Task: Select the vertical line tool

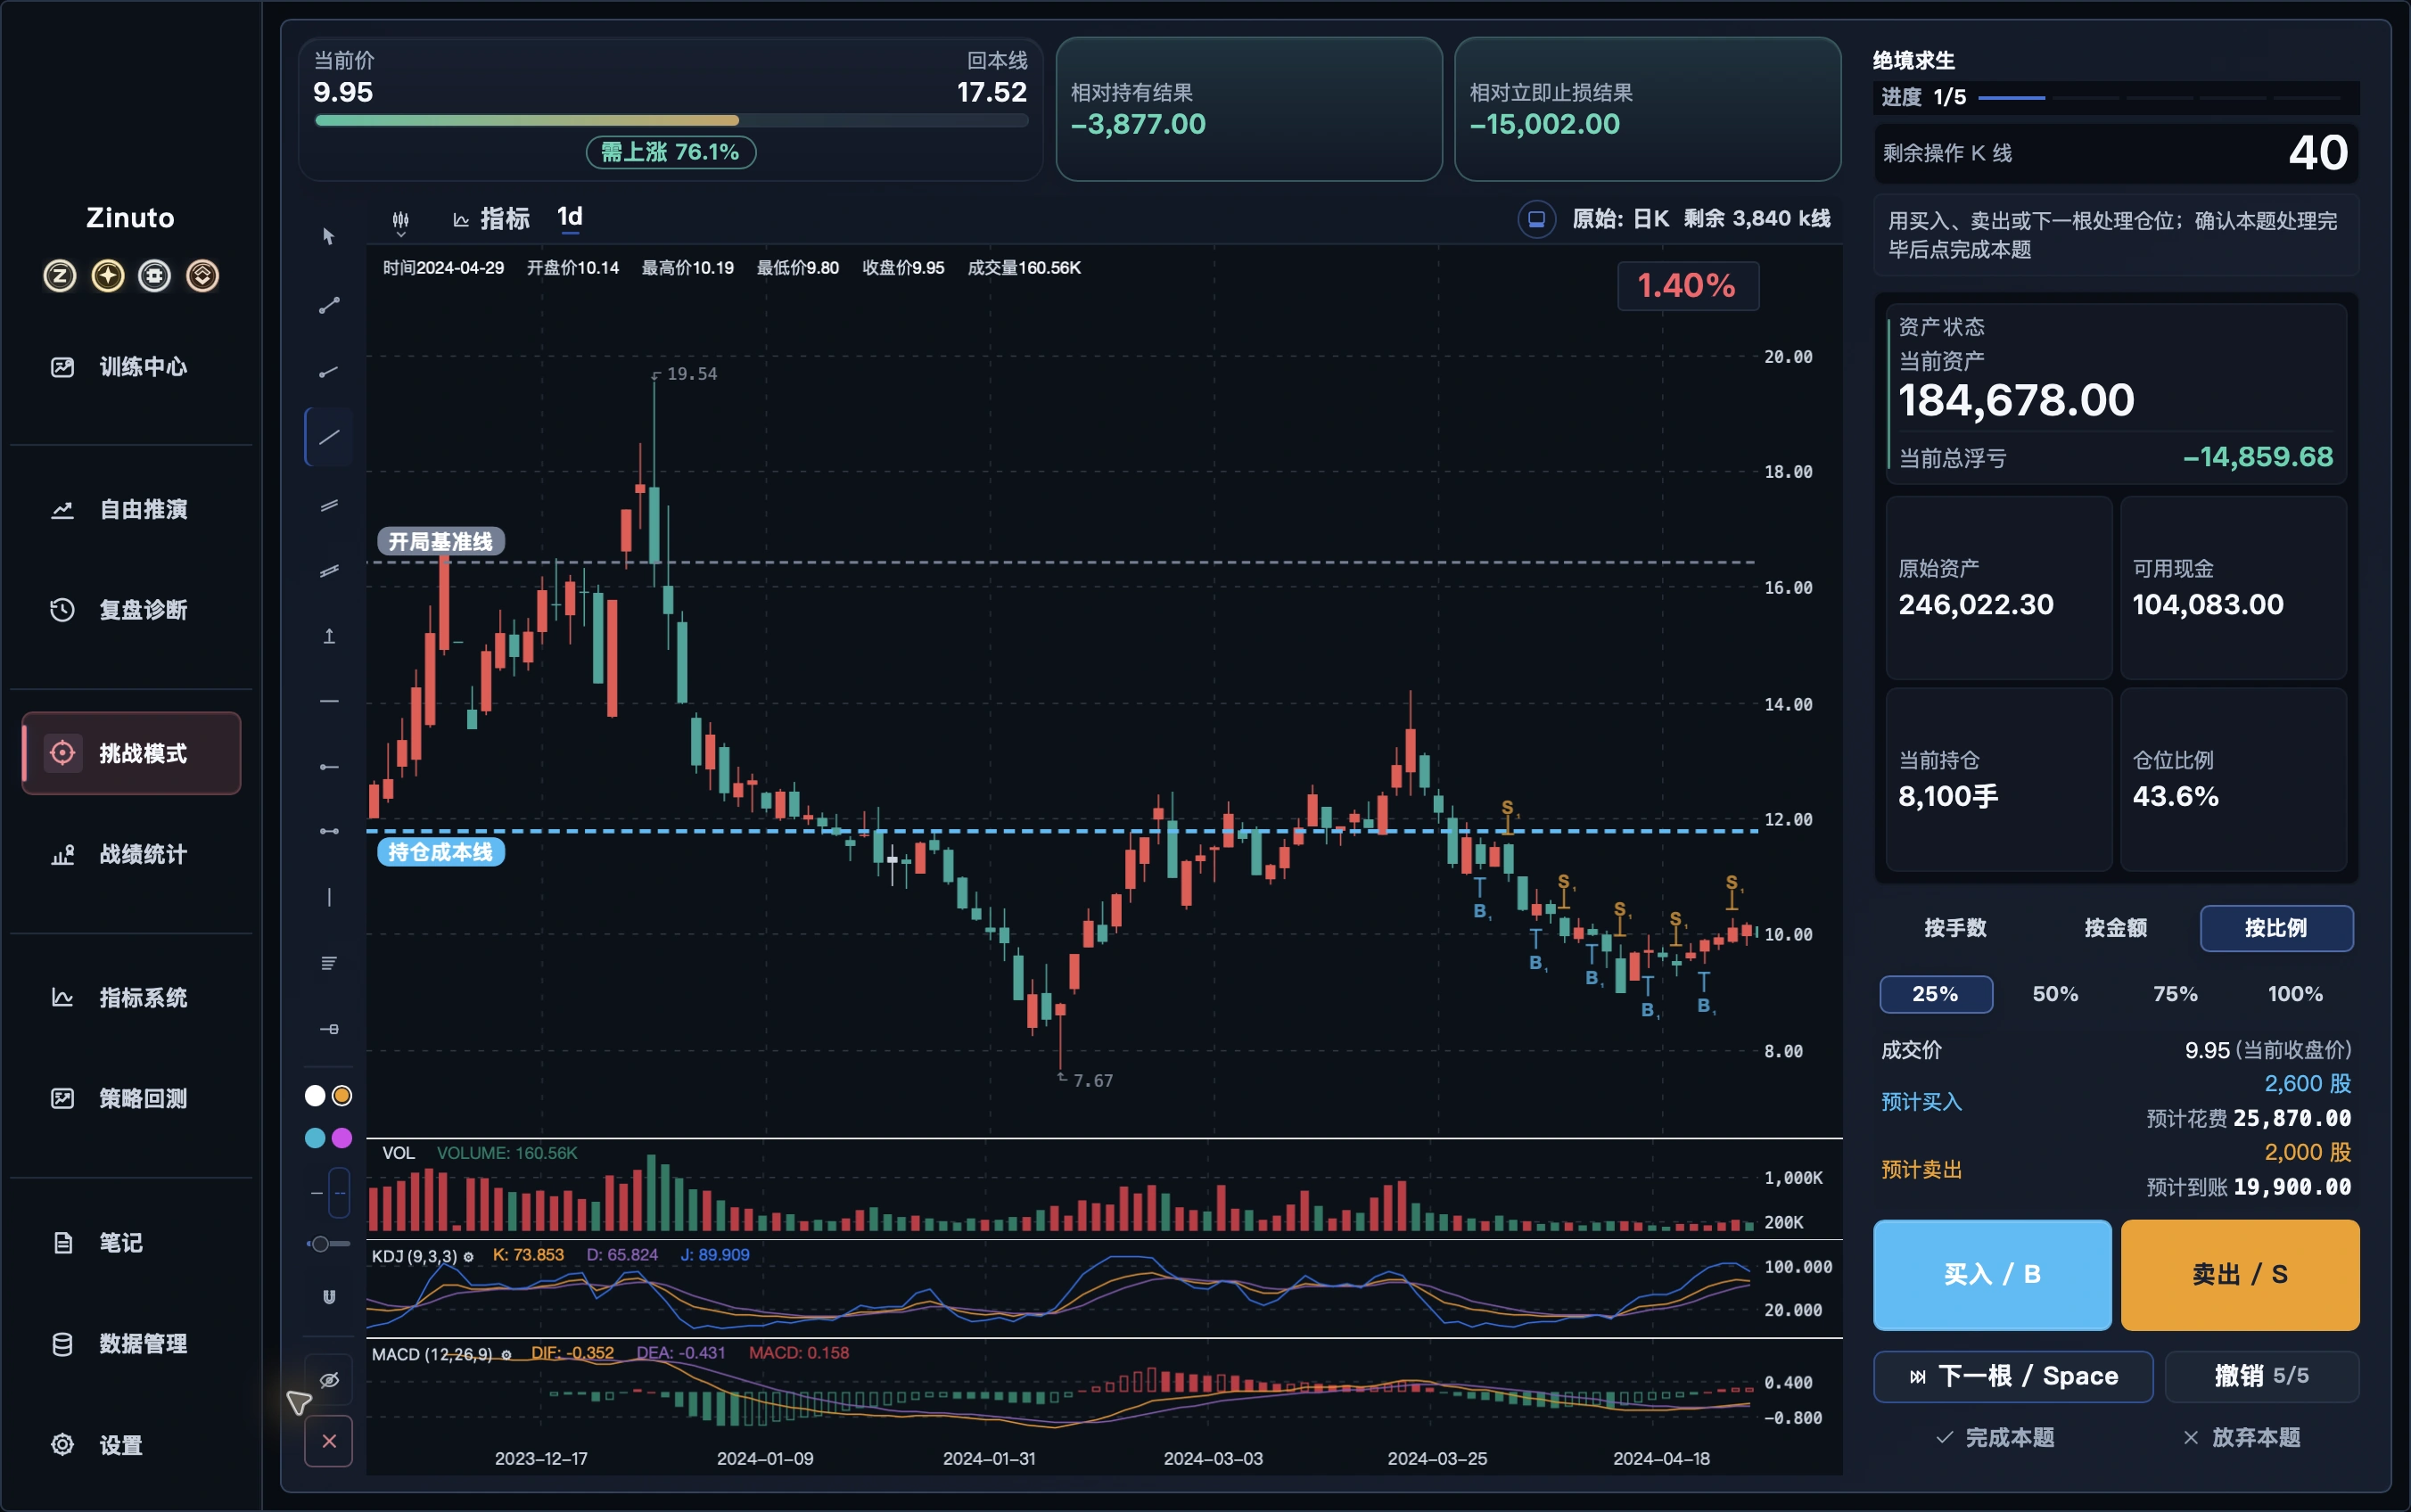Action: pyautogui.click(x=328, y=897)
